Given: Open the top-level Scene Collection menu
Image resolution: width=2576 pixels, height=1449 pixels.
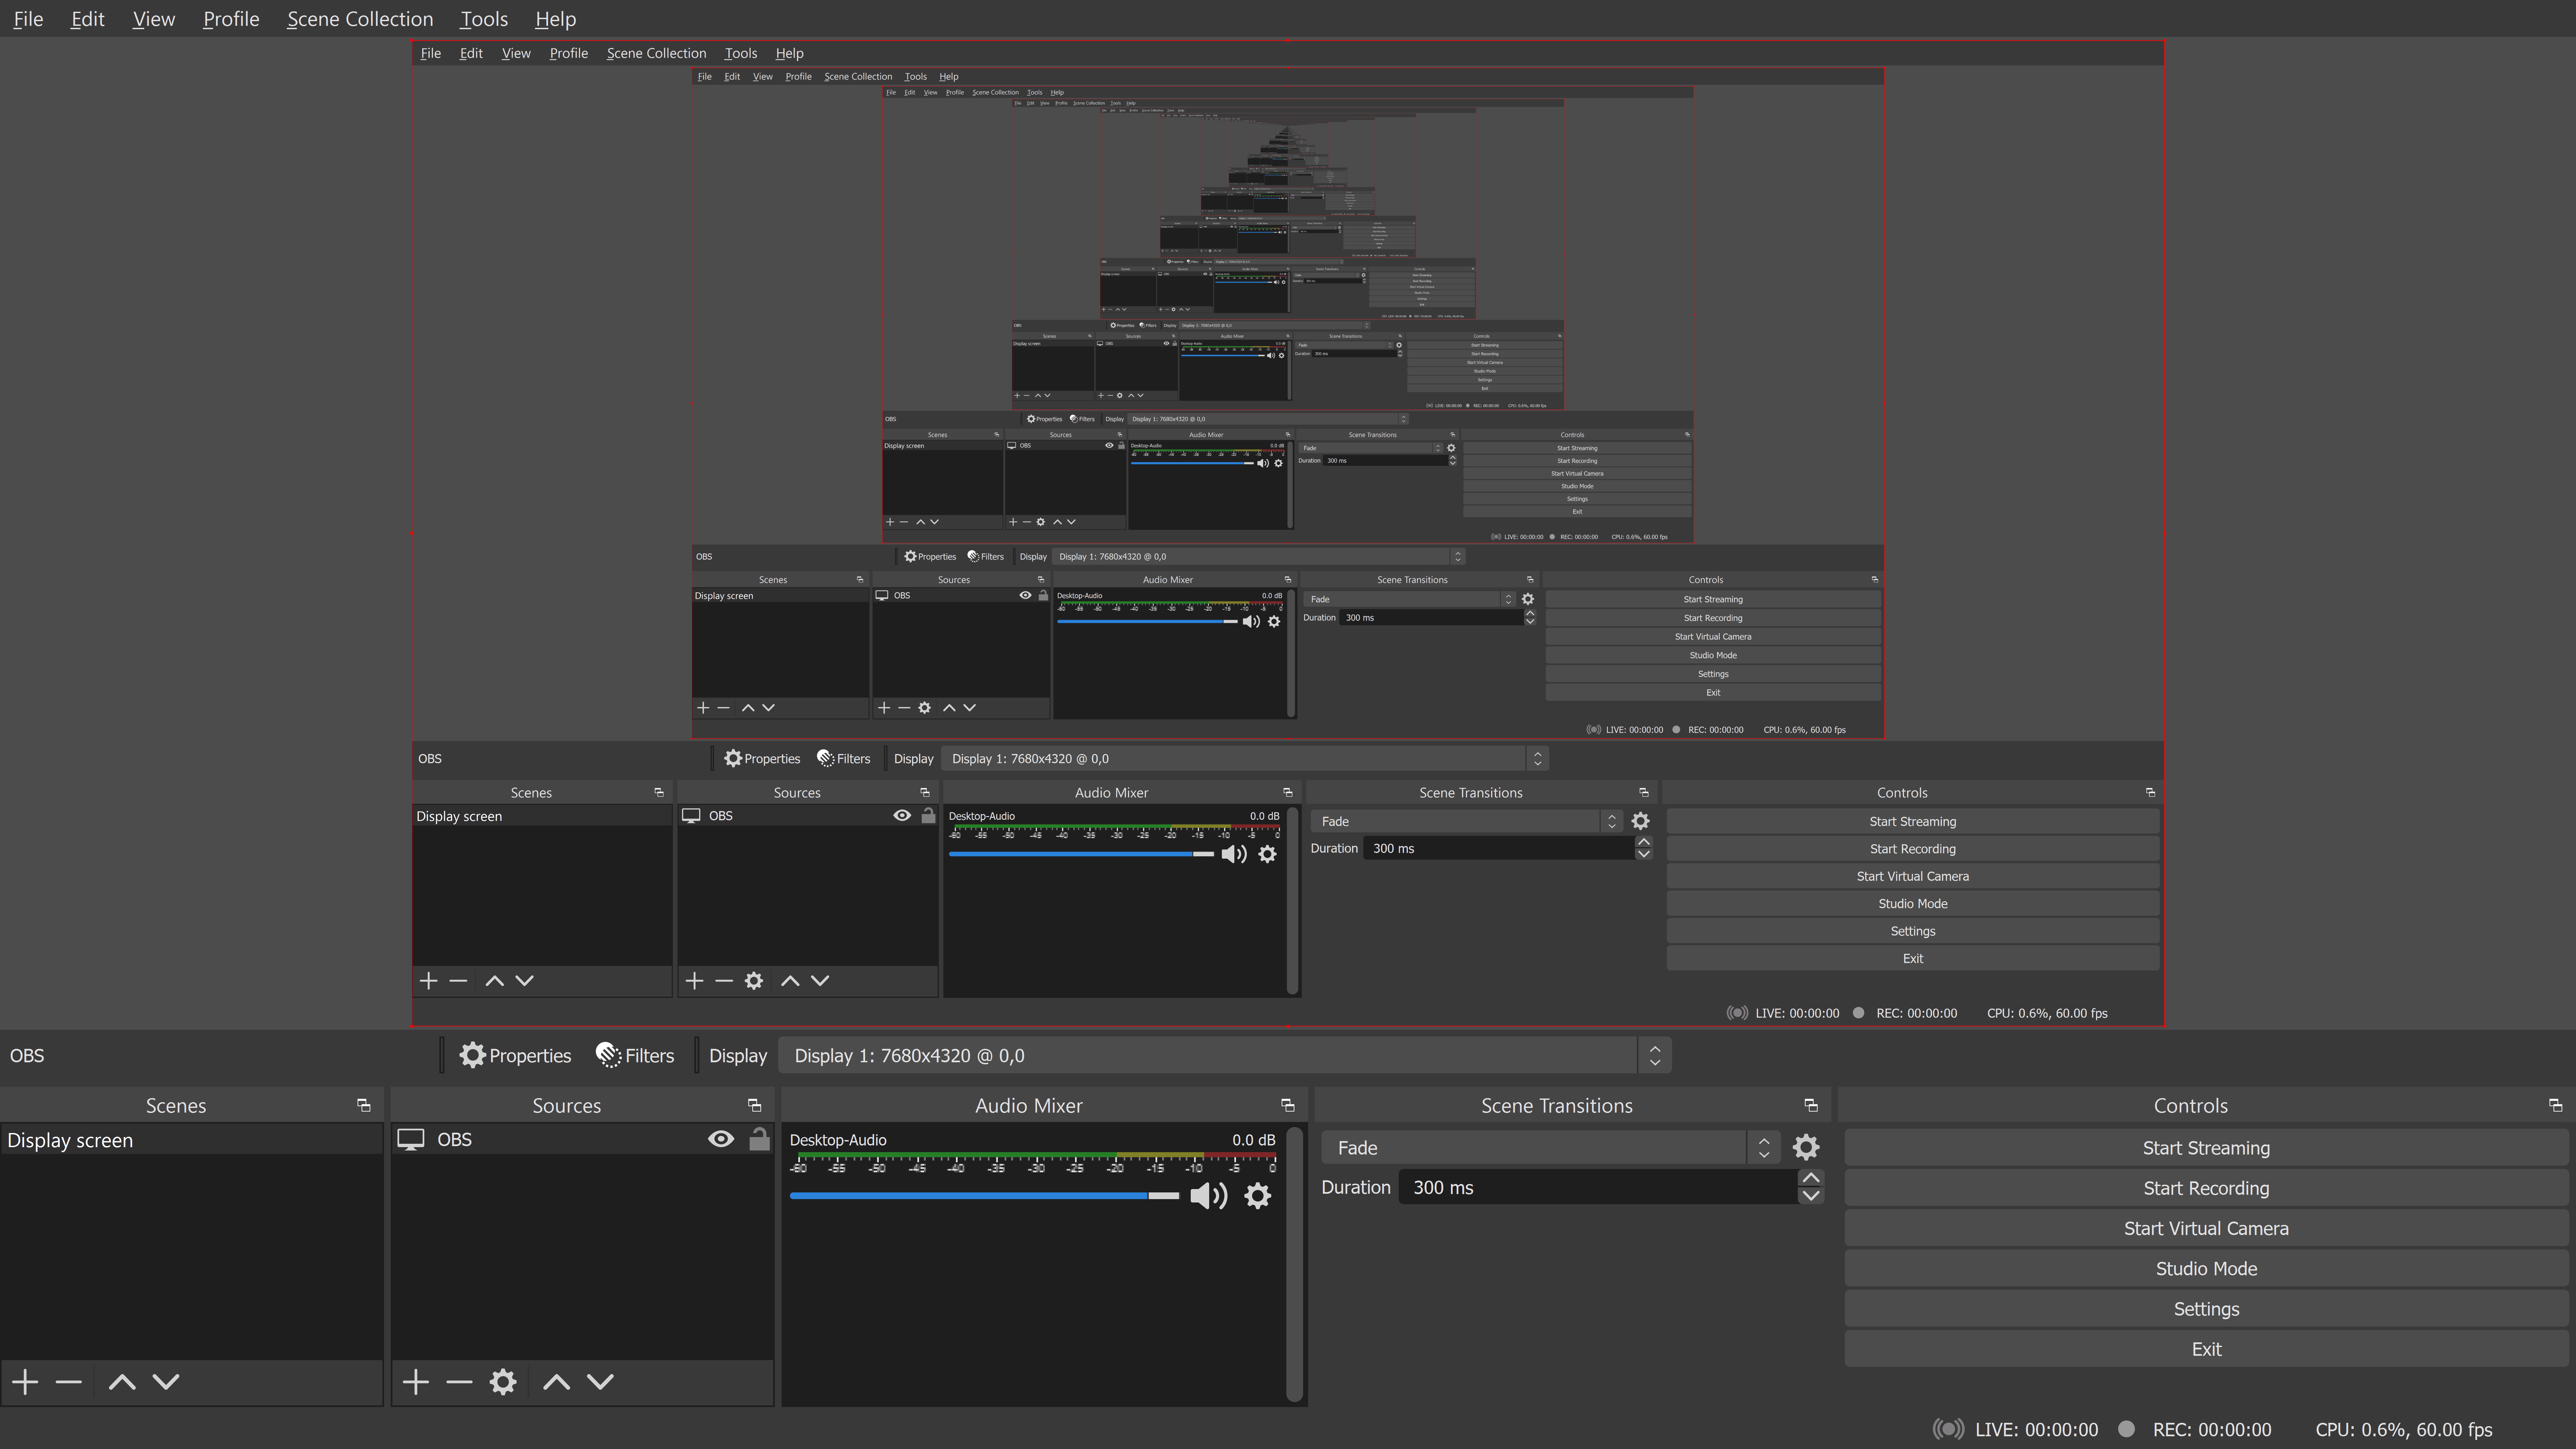Looking at the screenshot, I should click(360, 19).
